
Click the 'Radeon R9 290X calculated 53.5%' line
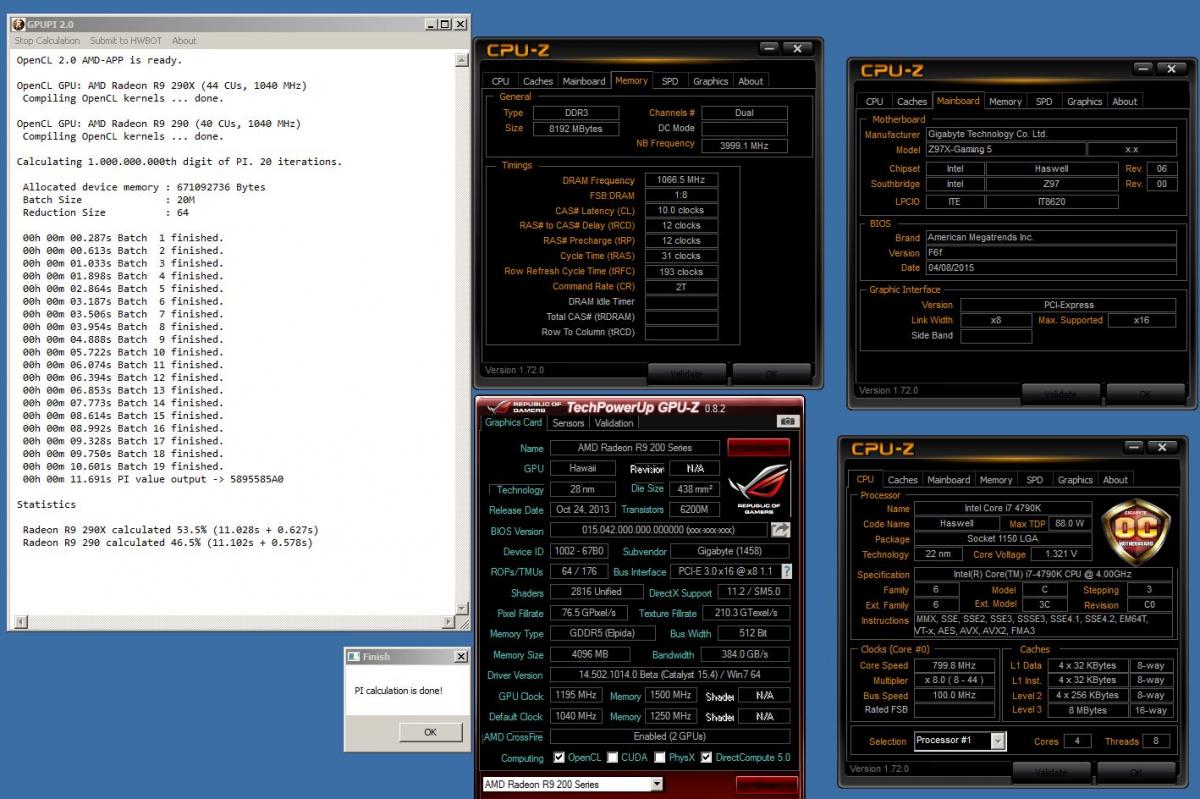pos(170,530)
